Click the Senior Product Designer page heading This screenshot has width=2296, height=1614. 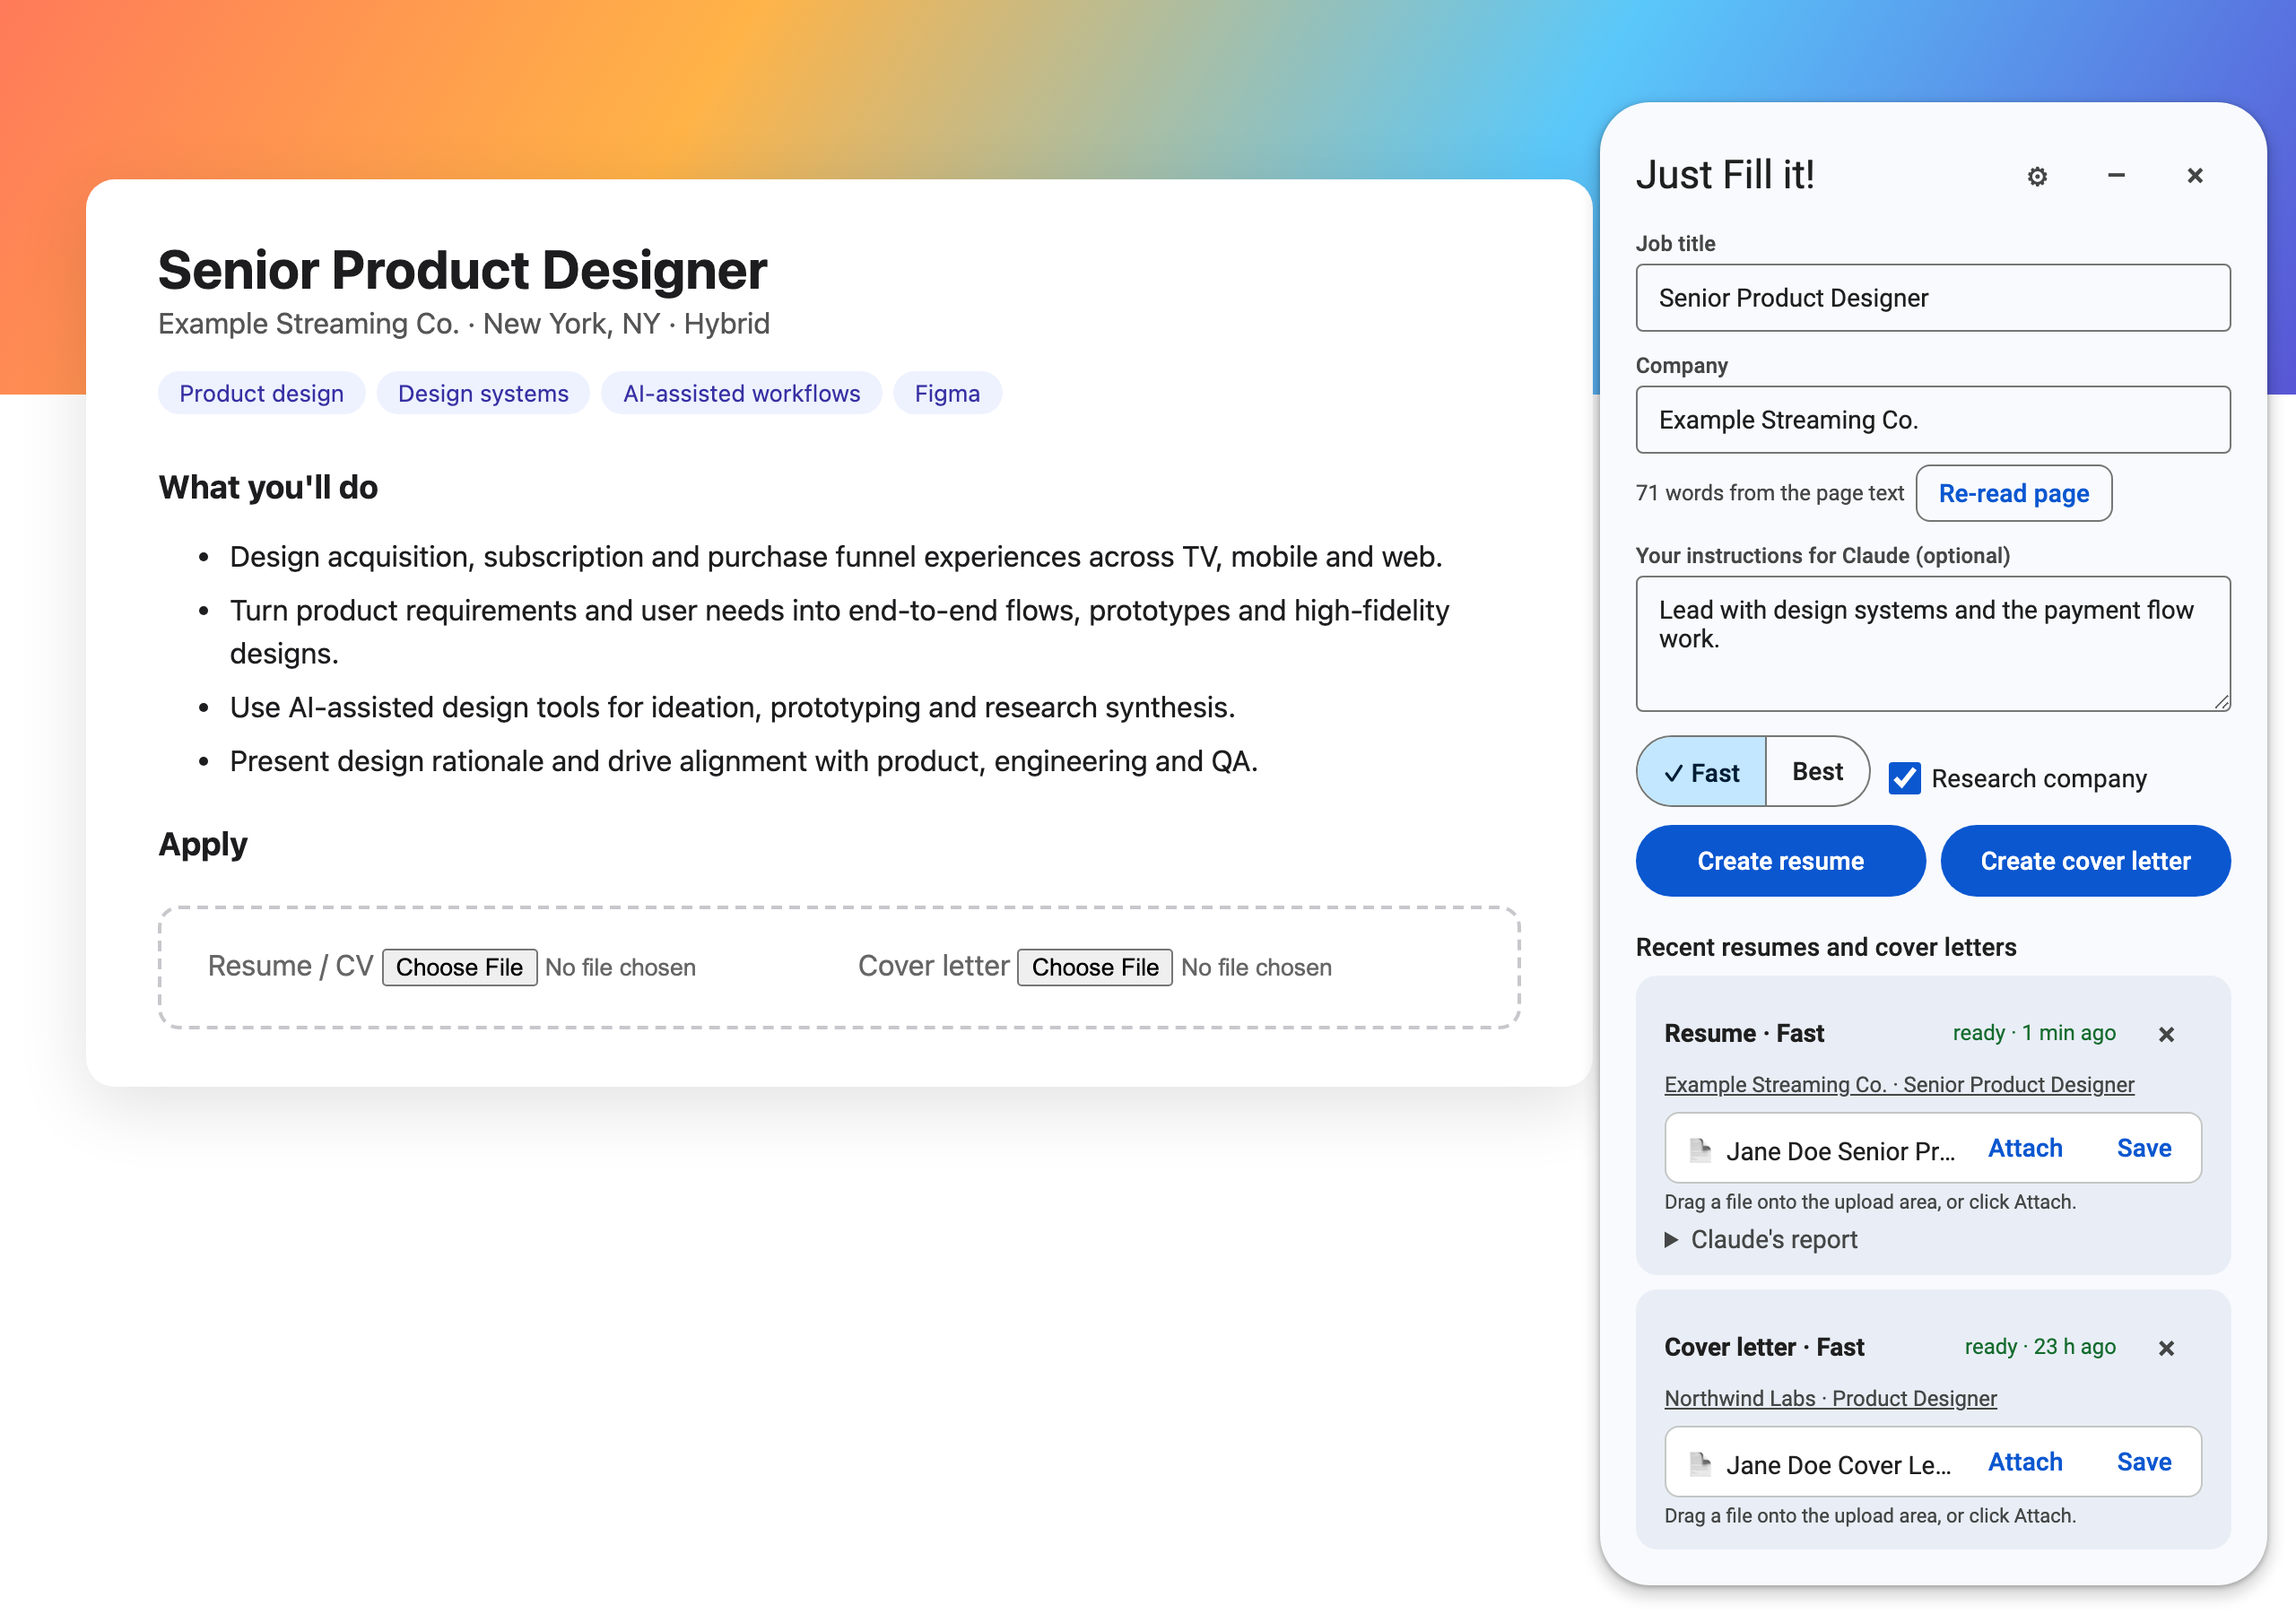click(462, 270)
